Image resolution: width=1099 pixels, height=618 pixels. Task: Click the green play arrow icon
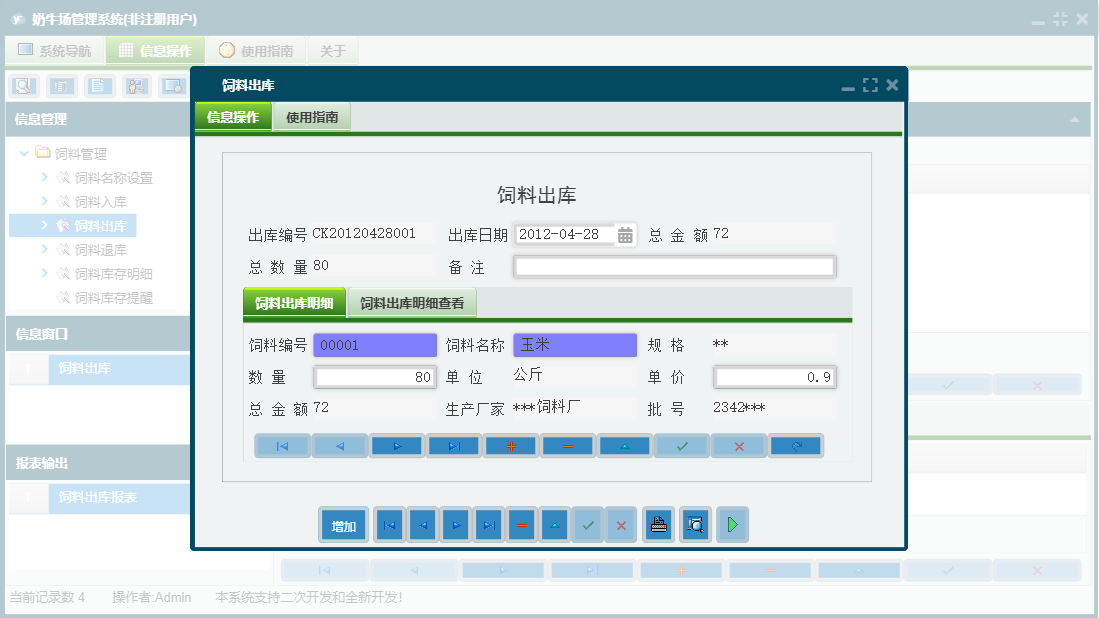tap(732, 525)
